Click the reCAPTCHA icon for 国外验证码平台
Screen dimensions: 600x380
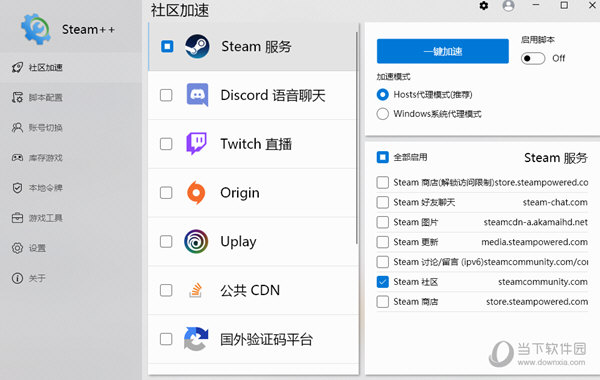tap(196, 339)
